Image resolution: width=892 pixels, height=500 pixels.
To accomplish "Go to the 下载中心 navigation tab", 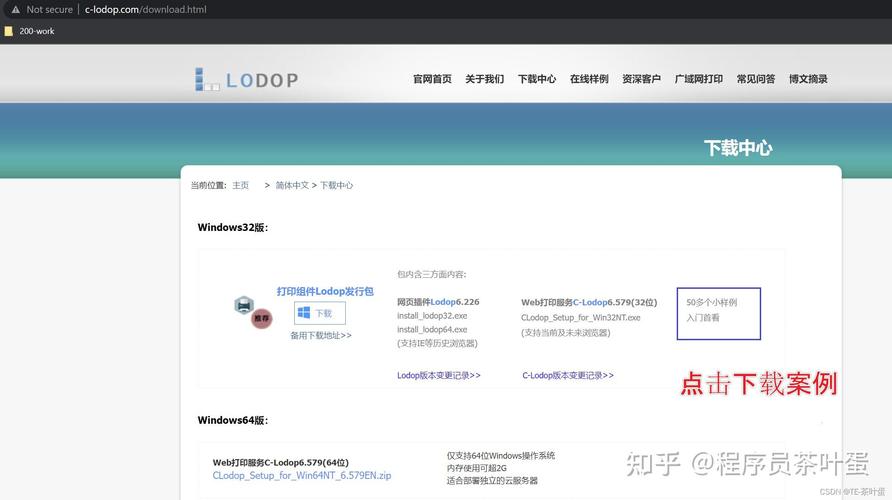I will tap(537, 79).
